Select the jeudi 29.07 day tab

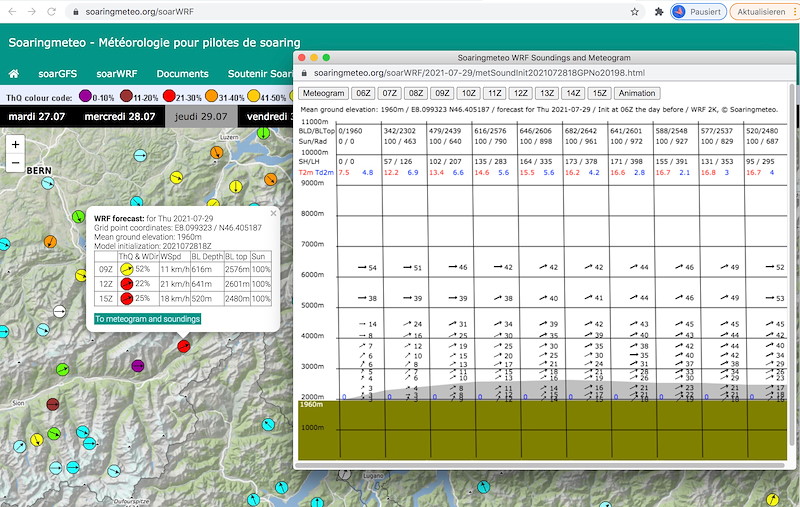point(201,116)
